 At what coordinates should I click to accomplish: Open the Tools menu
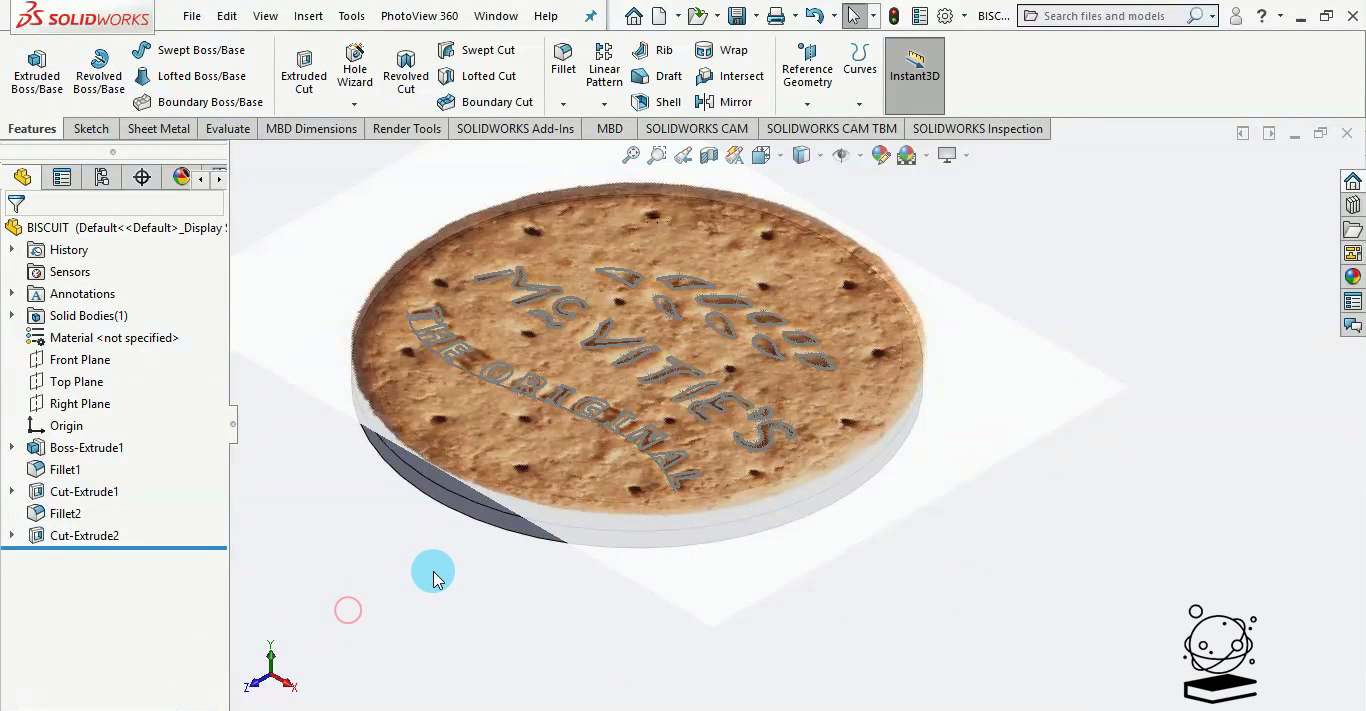(x=352, y=16)
